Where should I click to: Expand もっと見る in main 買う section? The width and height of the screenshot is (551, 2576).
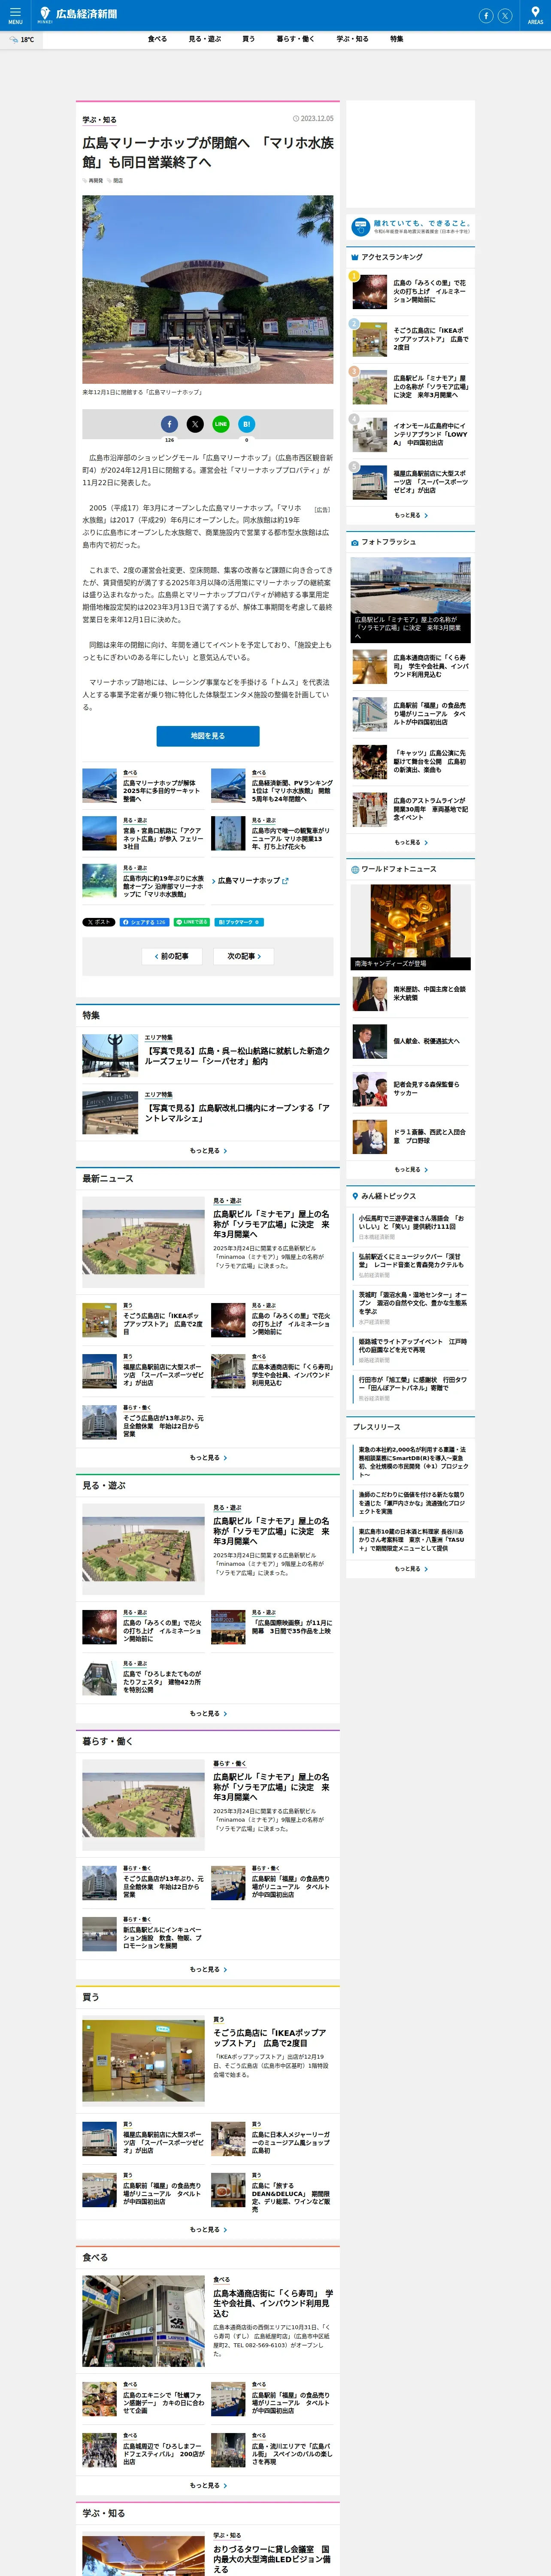point(208,2229)
